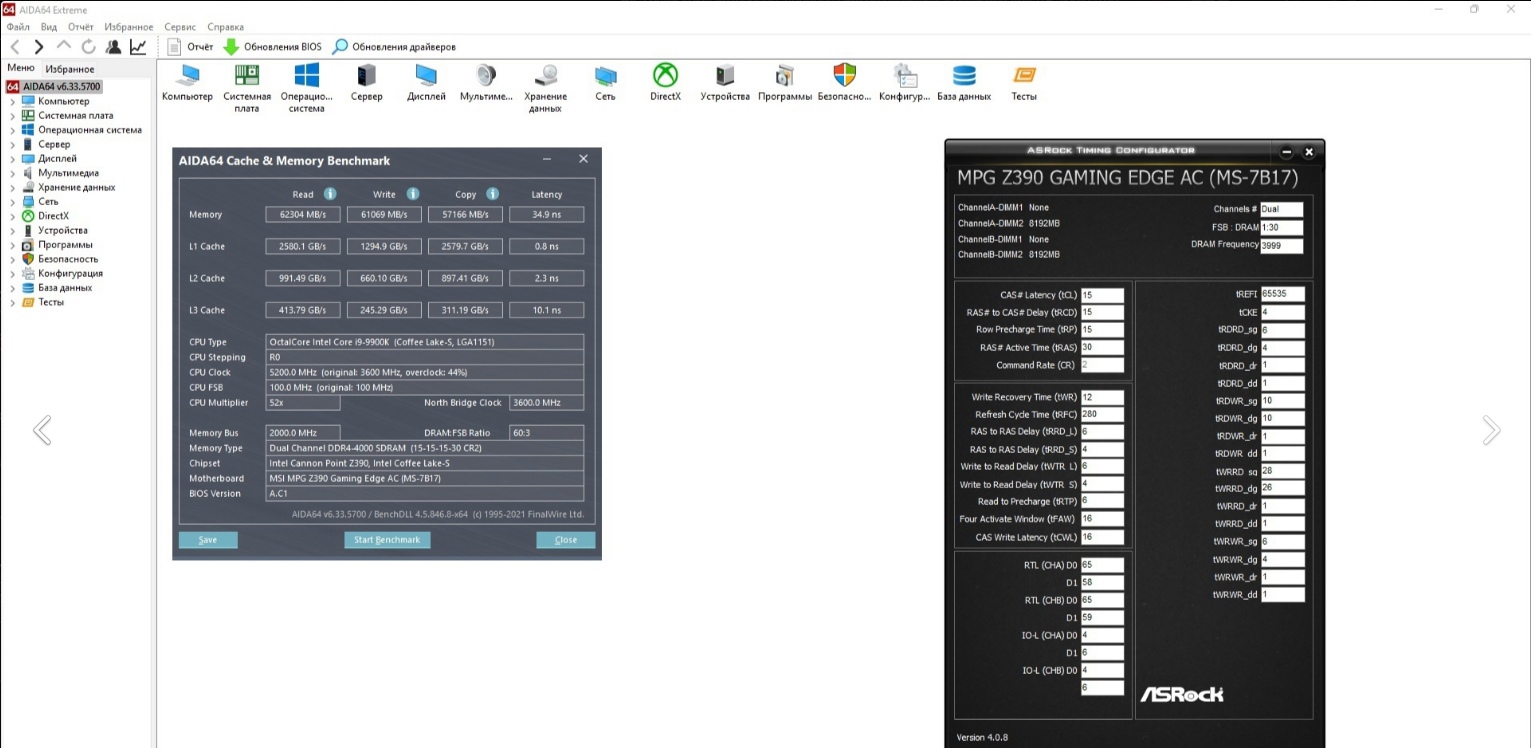Open the Отчёт menu in the menu bar
The image size is (1531, 748).
tap(81, 27)
